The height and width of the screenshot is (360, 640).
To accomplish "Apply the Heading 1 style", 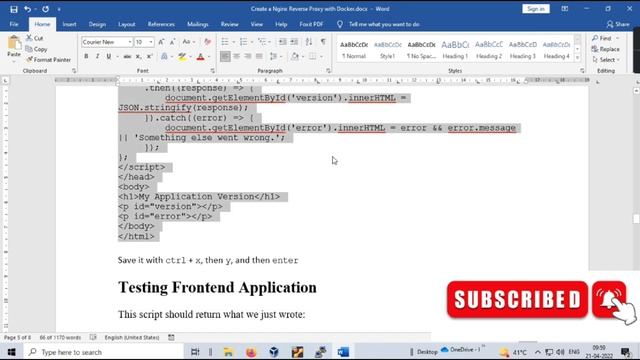I will click(x=455, y=49).
